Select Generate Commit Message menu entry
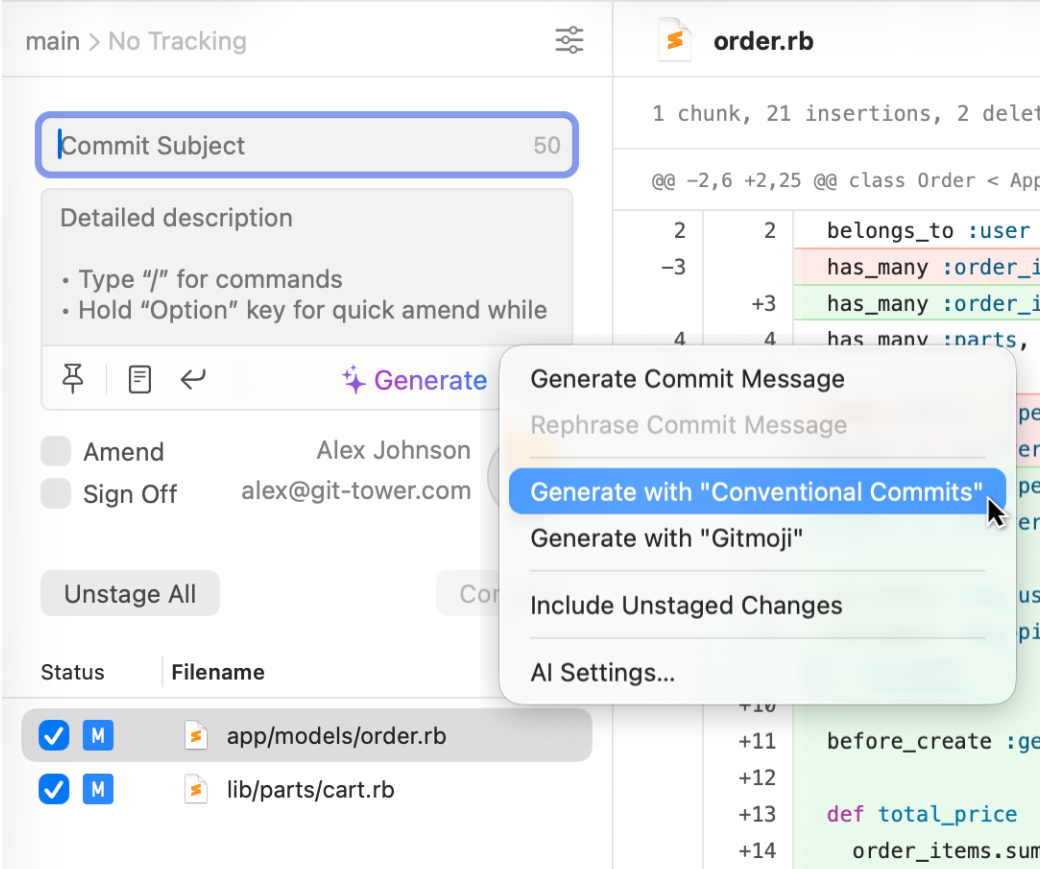Screen dimensions: 1040x869 coord(687,379)
